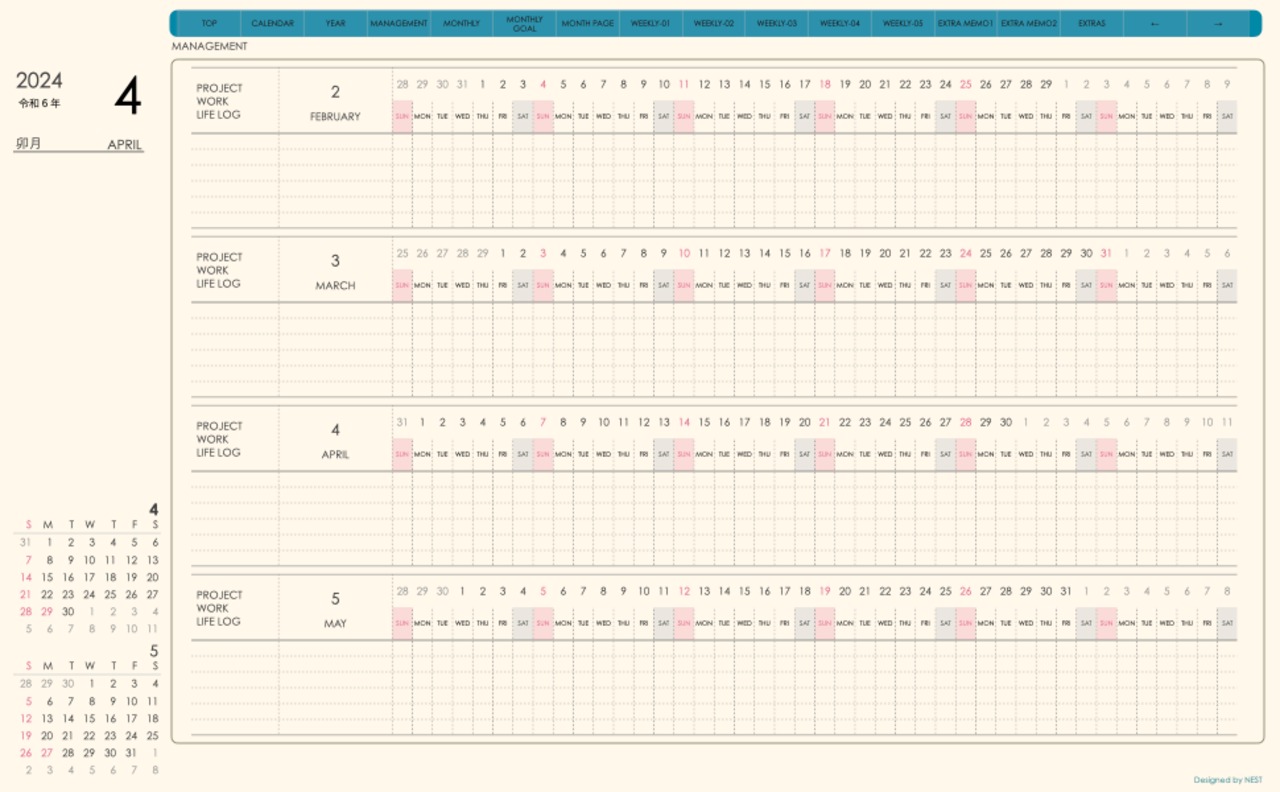The image size is (1280, 792).
Task: Click date 30 in the April timeline
Action: tap(1006, 423)
